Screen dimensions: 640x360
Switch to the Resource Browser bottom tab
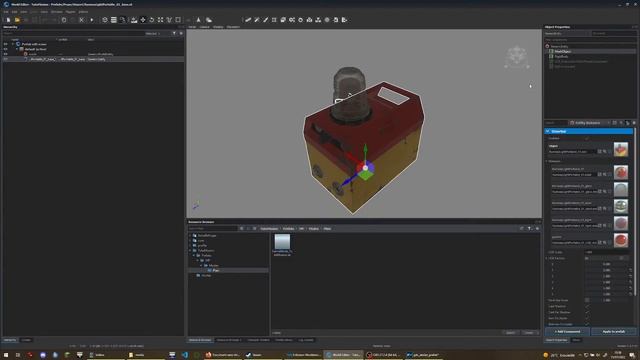(200, 340)
